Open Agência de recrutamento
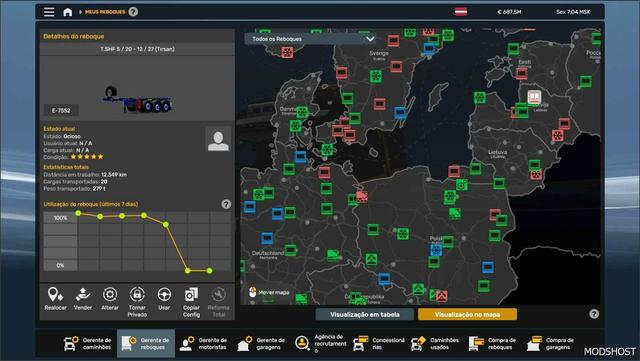The width and height of the screenshot is (640, 361). (321, 343)
